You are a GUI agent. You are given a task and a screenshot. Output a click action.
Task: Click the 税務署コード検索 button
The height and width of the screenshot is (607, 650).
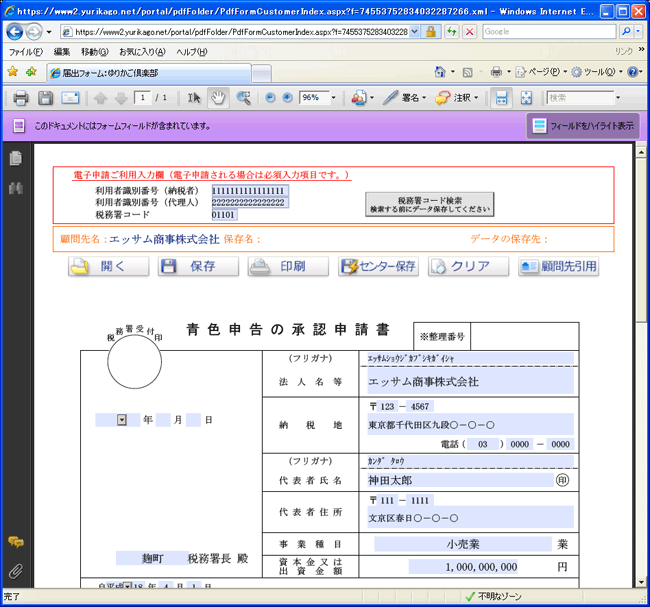click(x=429, y=204)
